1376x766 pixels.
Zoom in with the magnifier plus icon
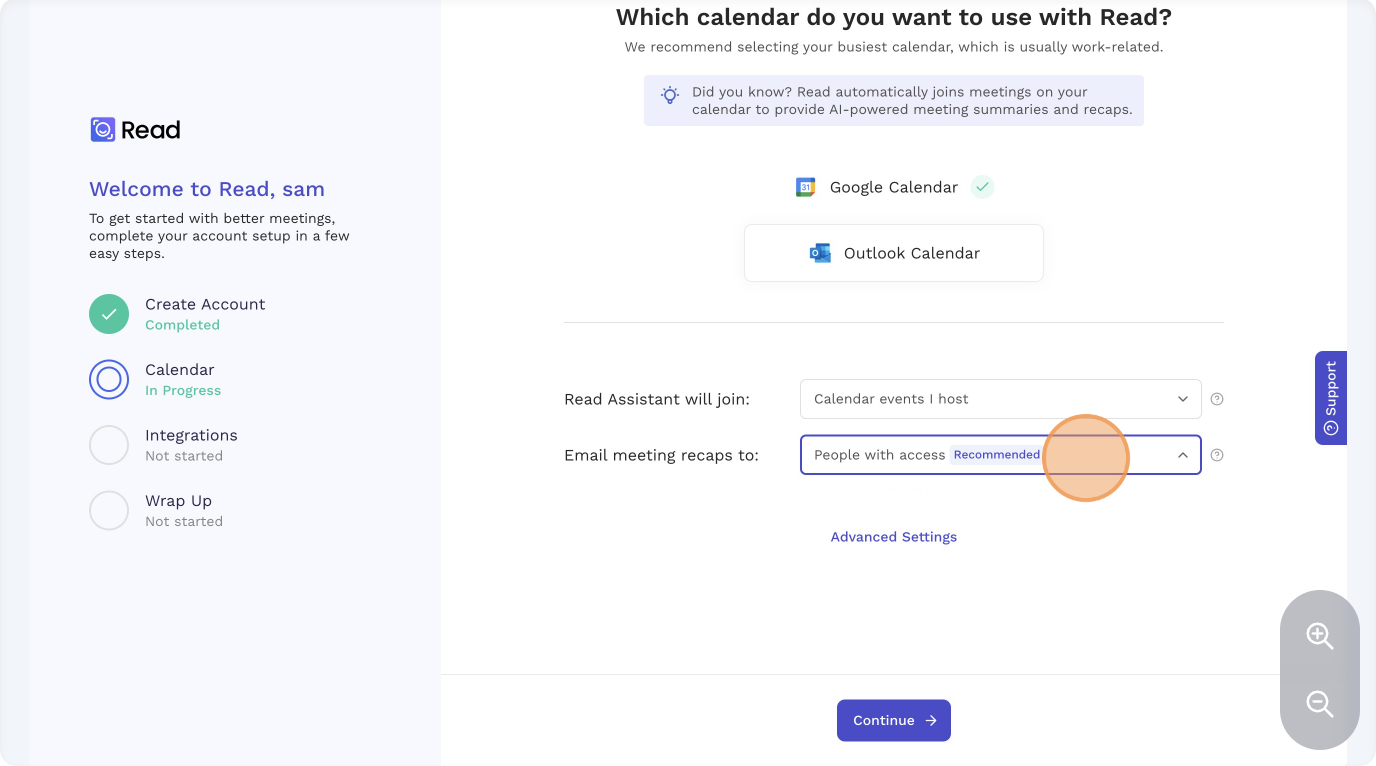click(1320, 635)
